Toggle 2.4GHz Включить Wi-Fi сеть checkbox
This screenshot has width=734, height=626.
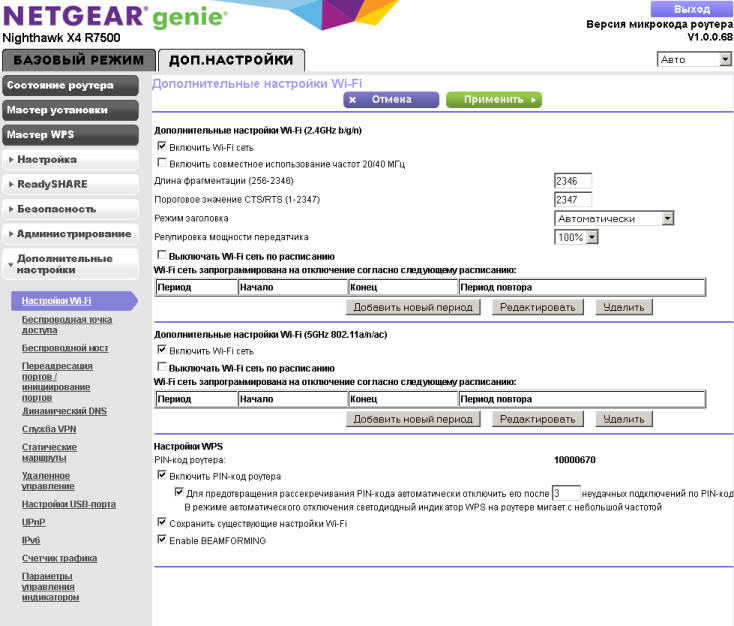tap(162, 146)
